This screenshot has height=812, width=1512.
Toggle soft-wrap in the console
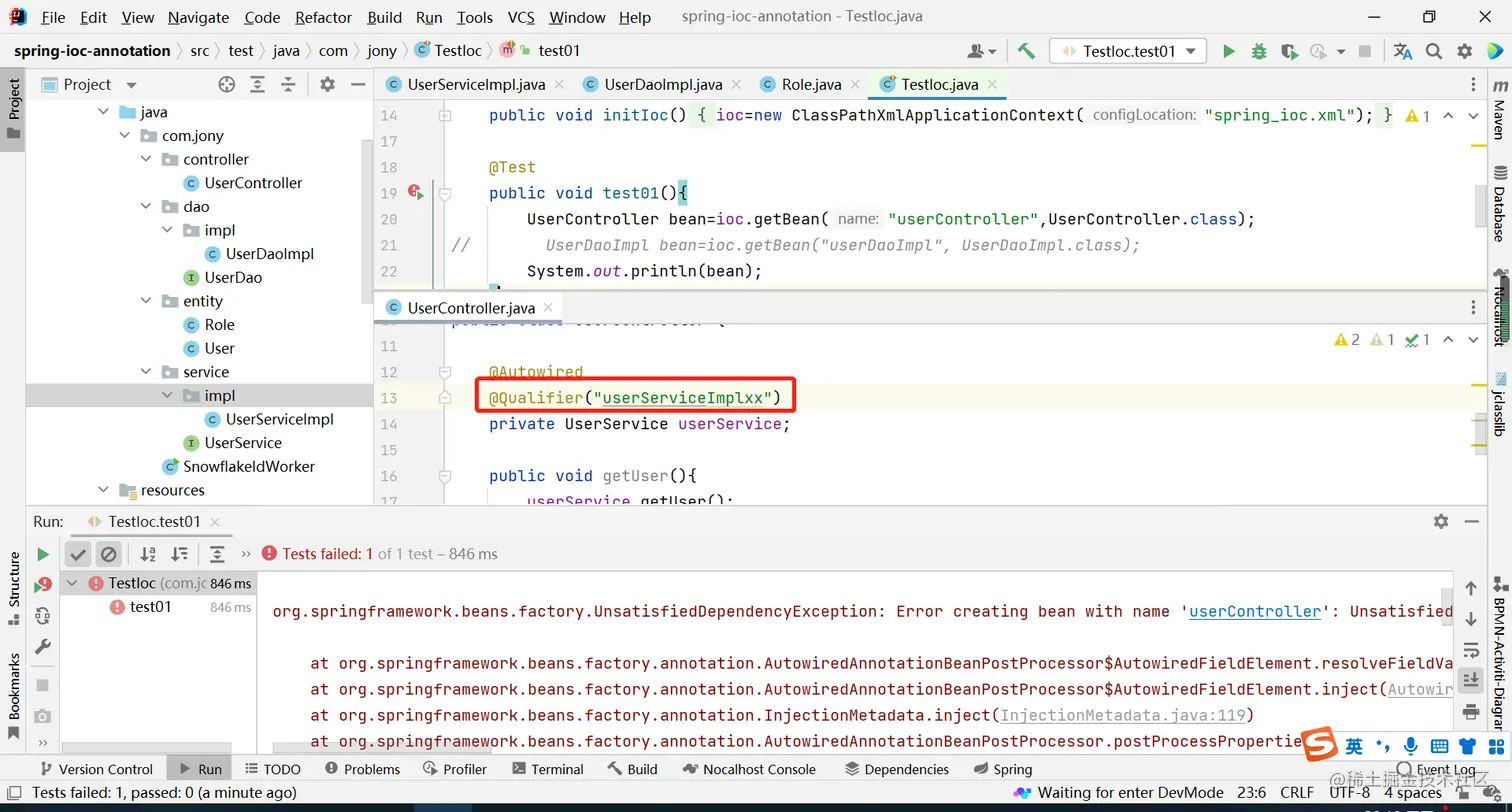pyautogui.click(x=1471, y=650)
